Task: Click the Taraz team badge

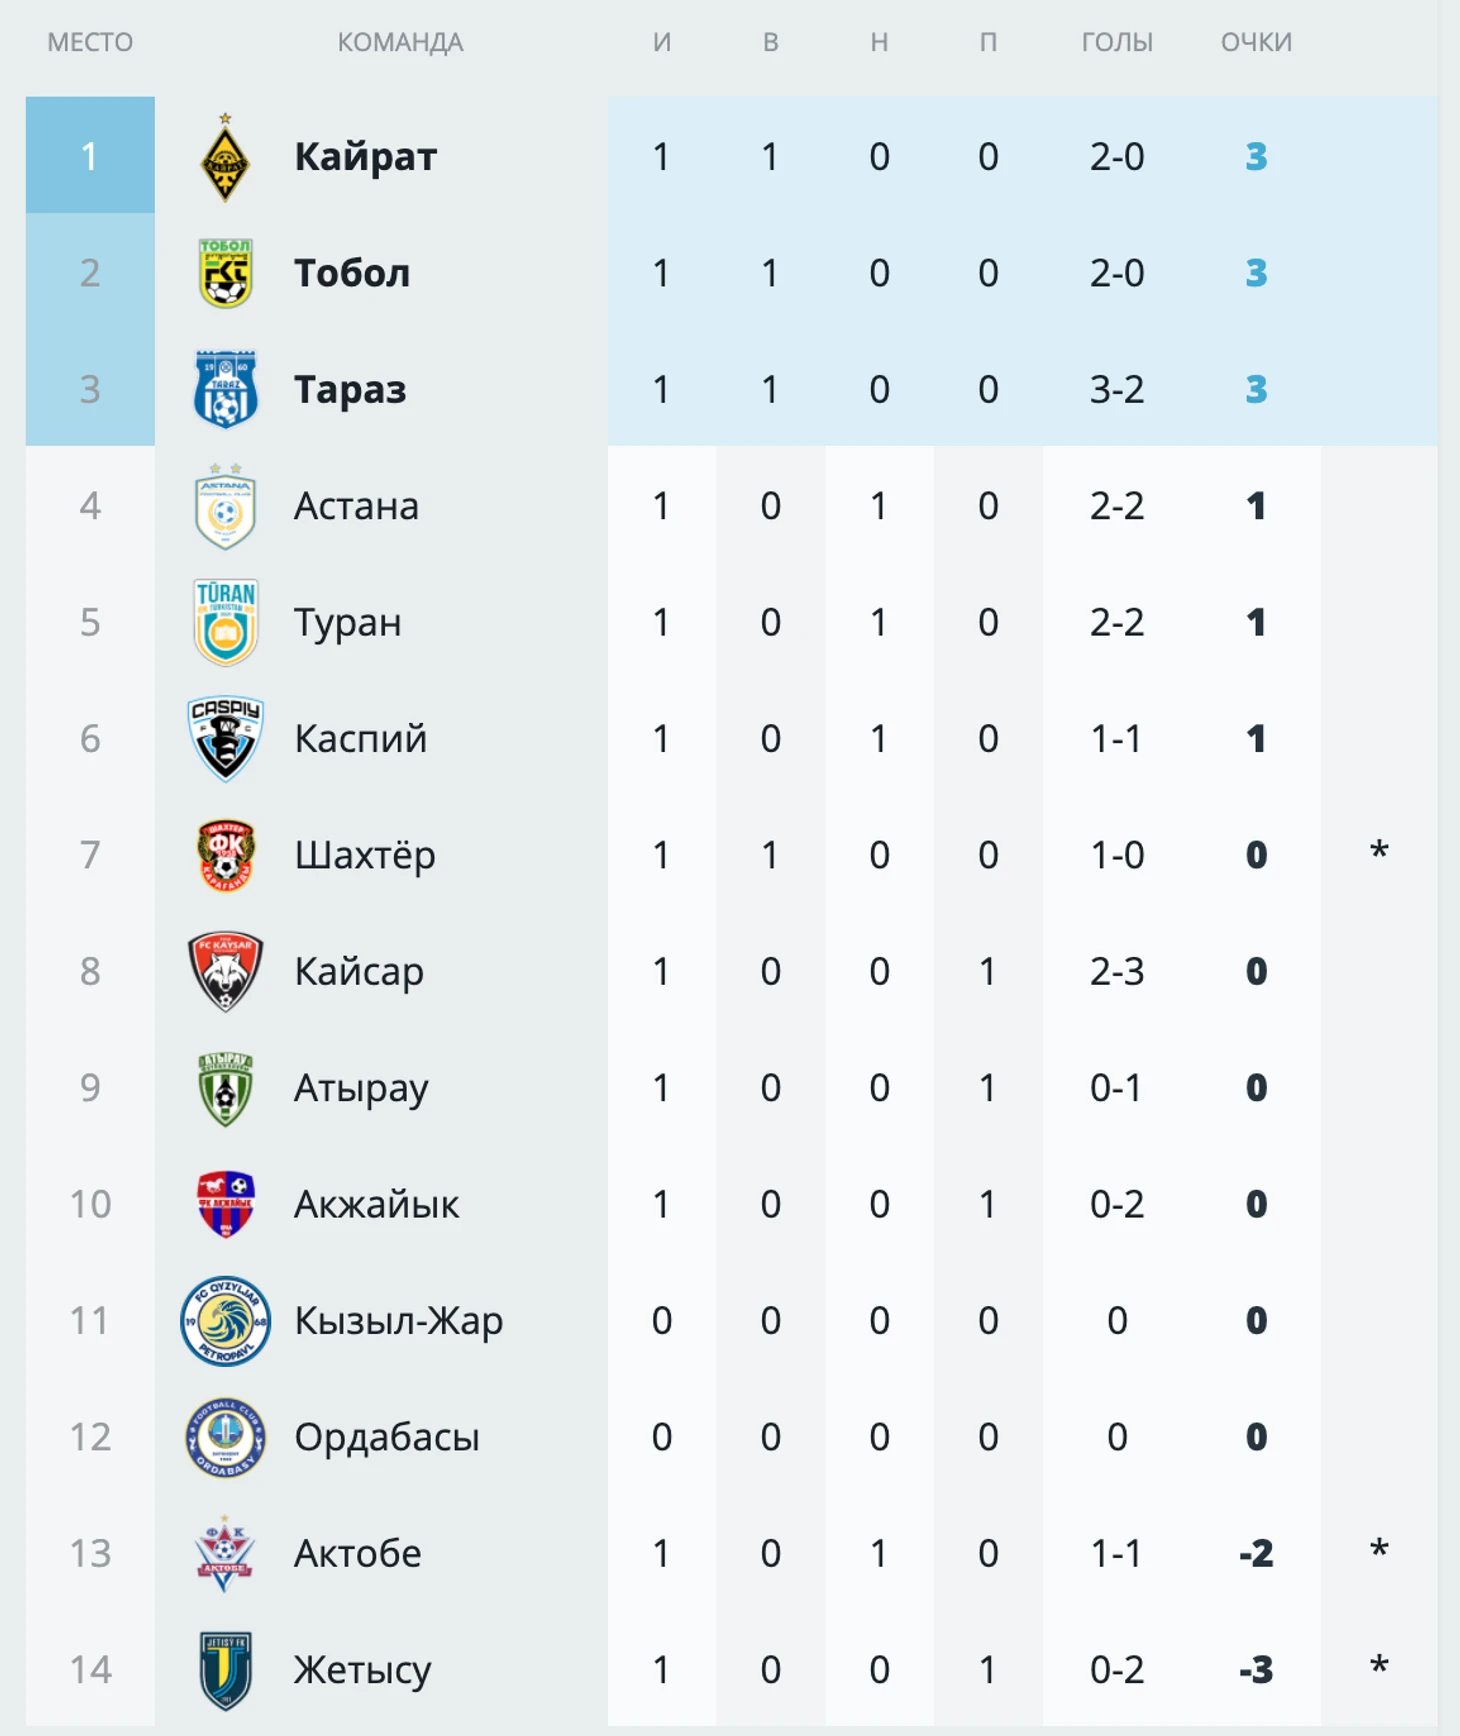Action: tap(225, 389)
